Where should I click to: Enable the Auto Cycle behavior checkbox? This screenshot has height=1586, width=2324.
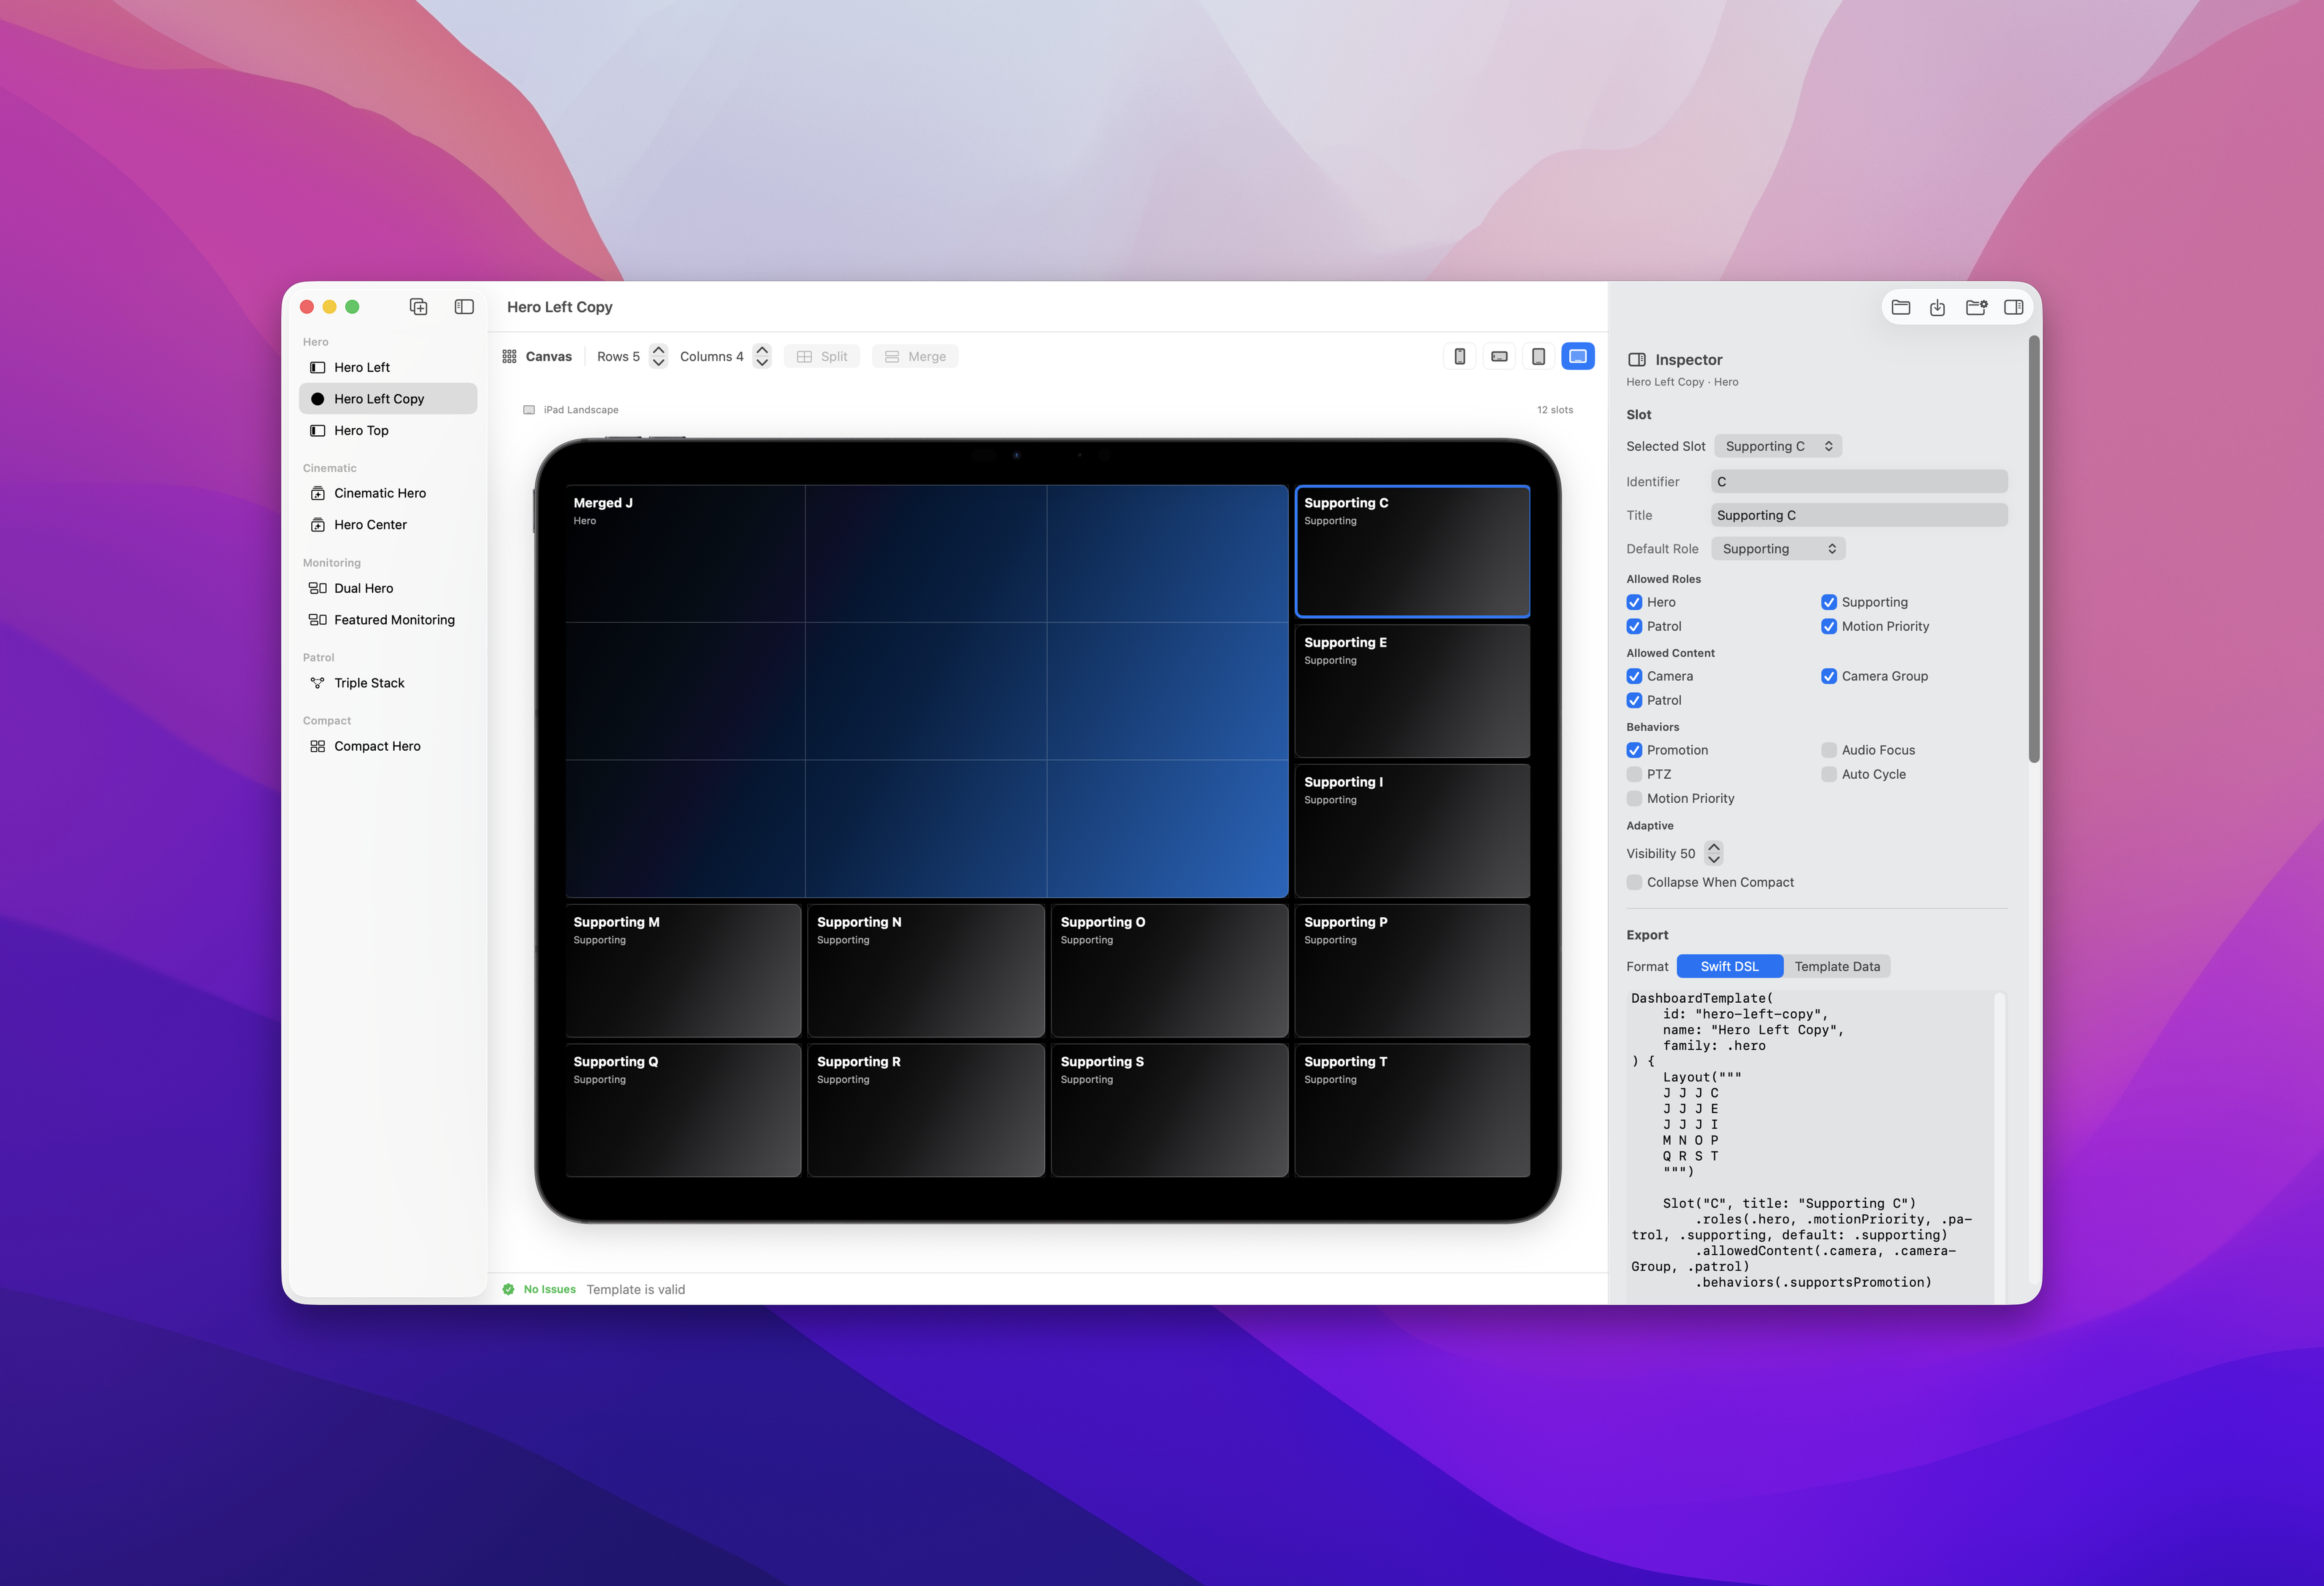click(1829, 774)
